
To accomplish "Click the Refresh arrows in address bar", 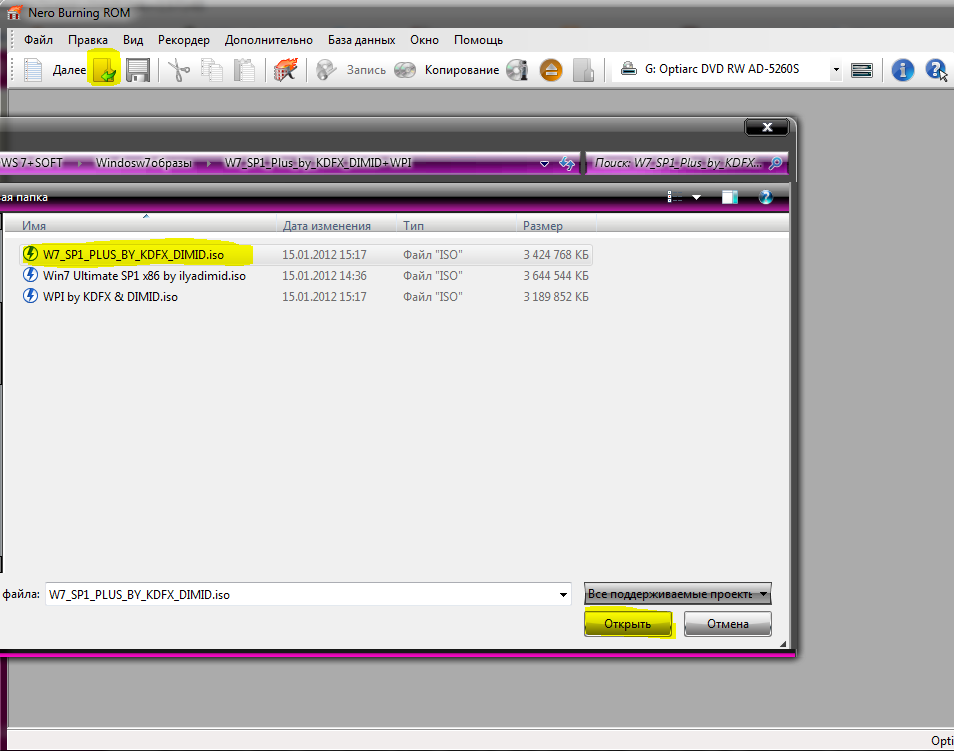I will 566,163.
